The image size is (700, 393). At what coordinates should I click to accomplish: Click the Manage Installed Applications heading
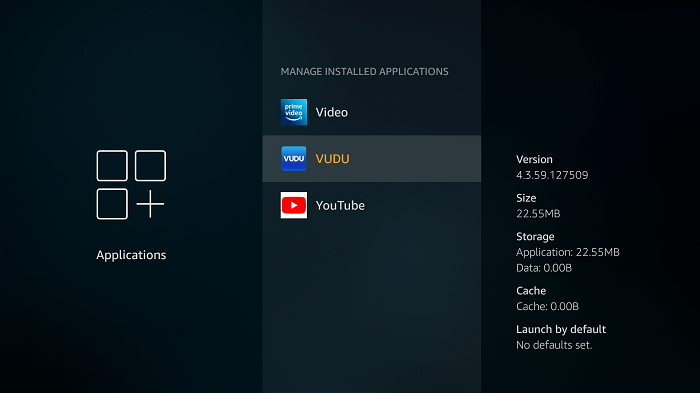coord(364,71)
